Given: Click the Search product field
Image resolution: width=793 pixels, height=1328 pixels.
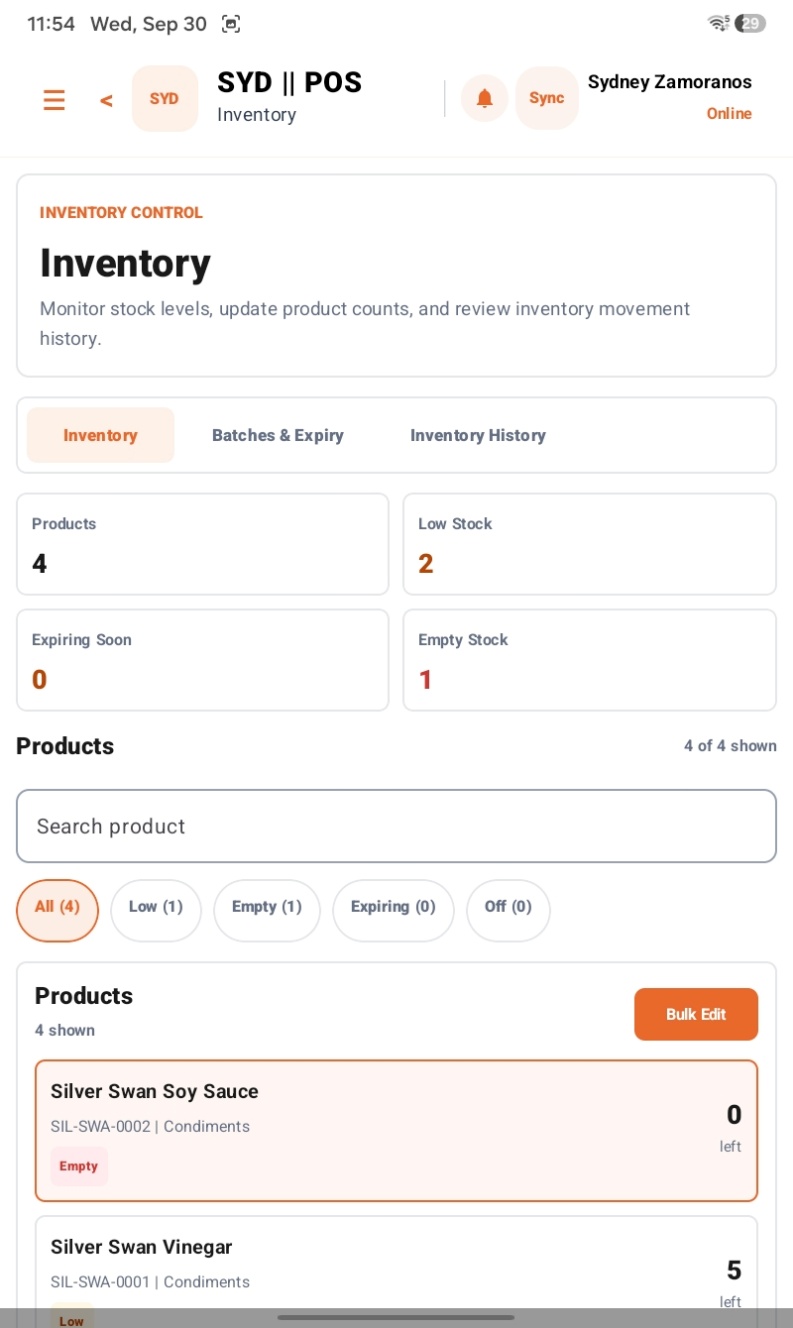Looking at the screenshot, I should pos(396,826).
